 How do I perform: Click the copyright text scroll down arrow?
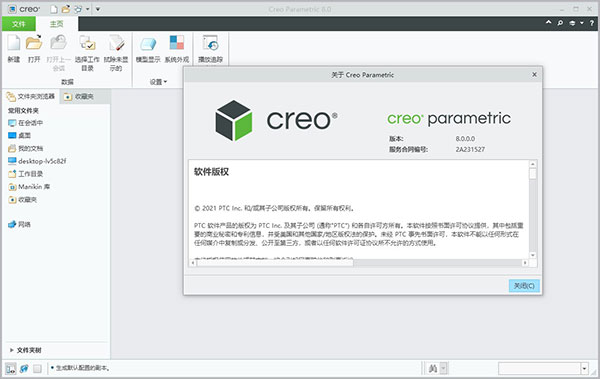tap(533, 255)
